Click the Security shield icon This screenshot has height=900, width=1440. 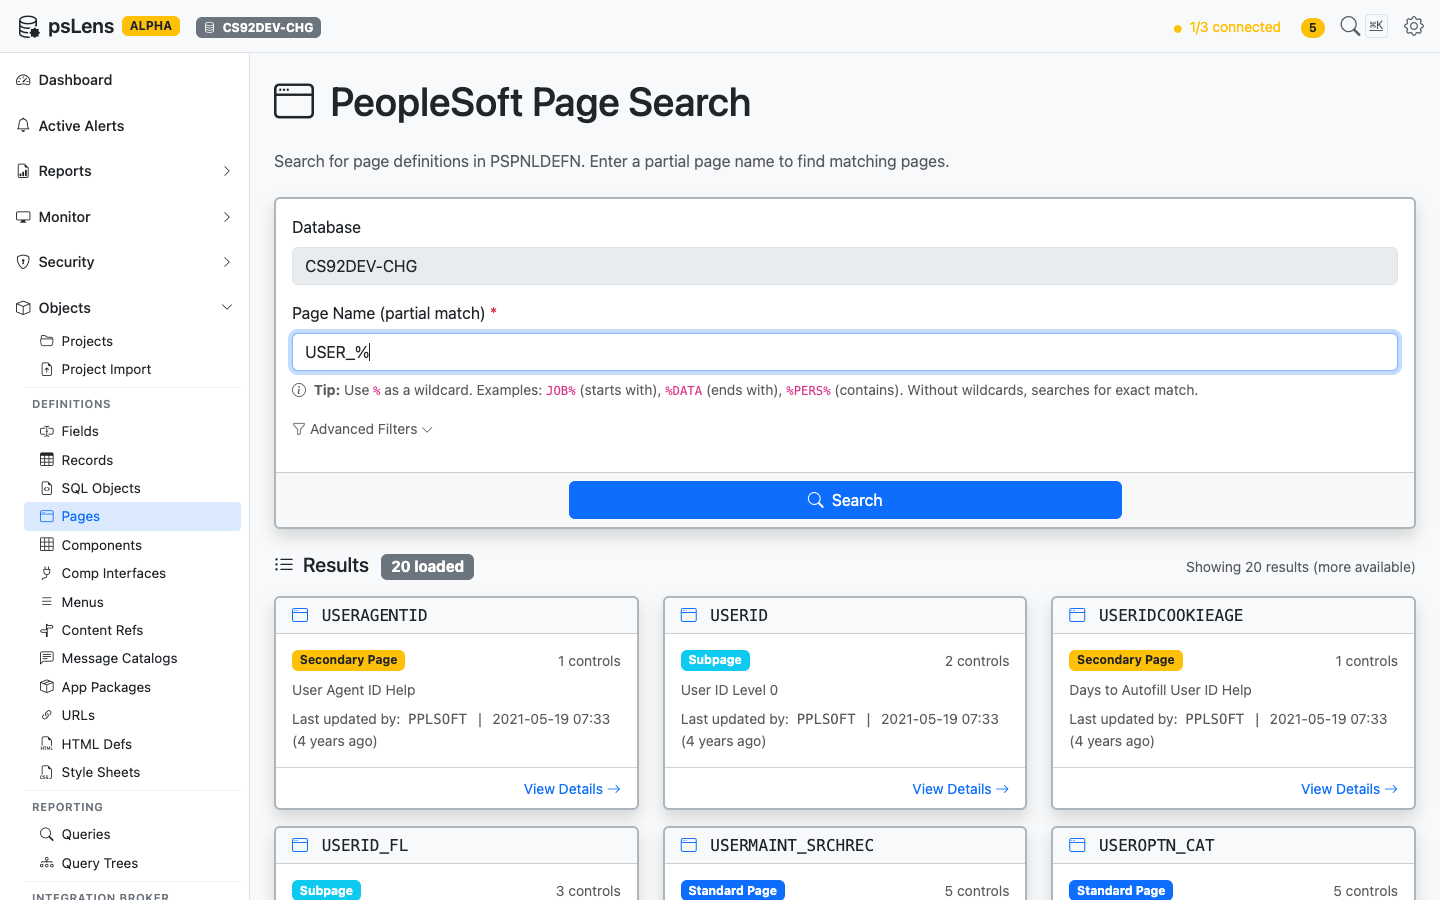pyautogui.click(x=23, y=262)
